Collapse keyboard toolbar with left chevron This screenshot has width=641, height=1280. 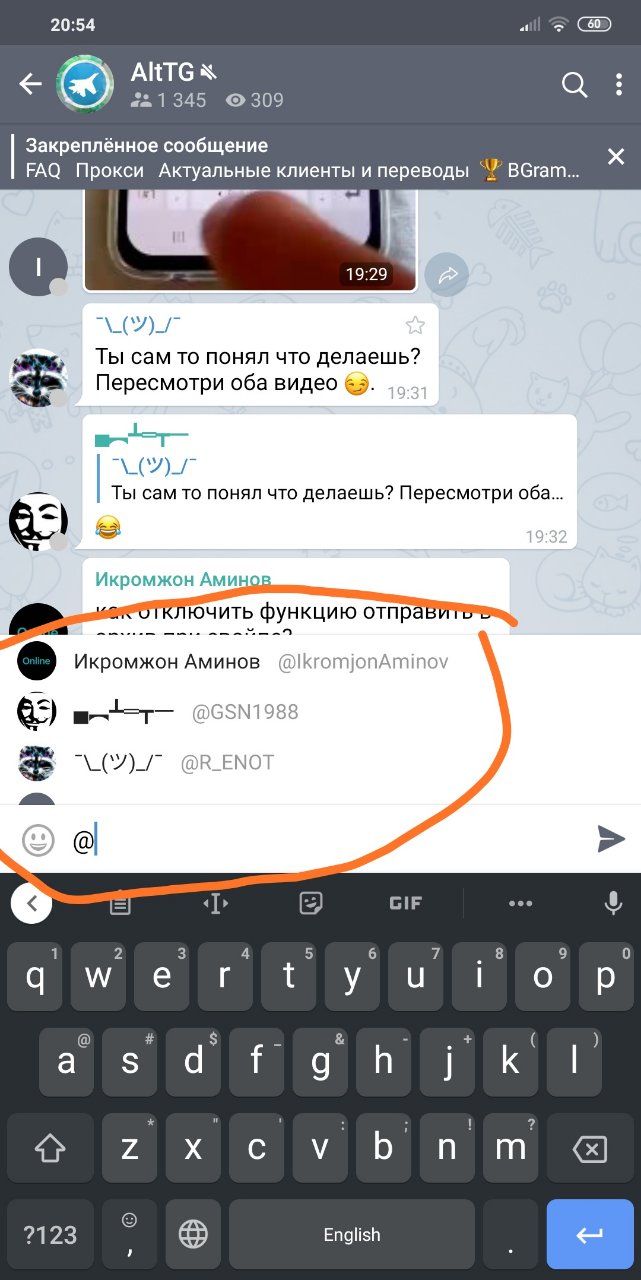[x=31, y=903]
